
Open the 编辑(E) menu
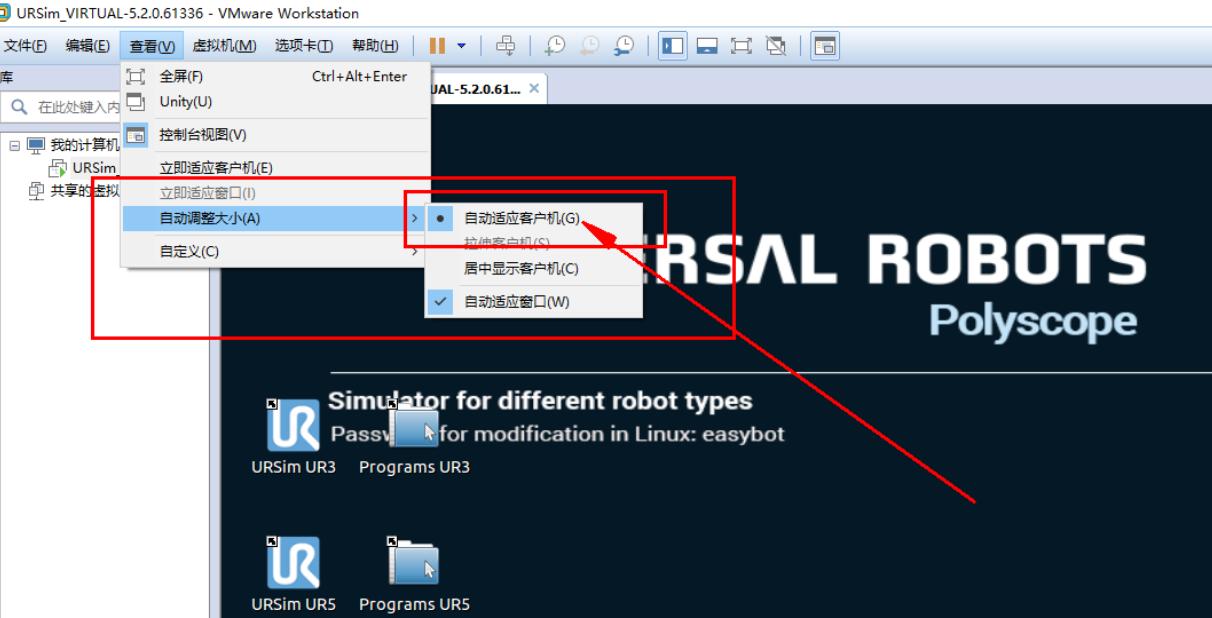(87, 46)
